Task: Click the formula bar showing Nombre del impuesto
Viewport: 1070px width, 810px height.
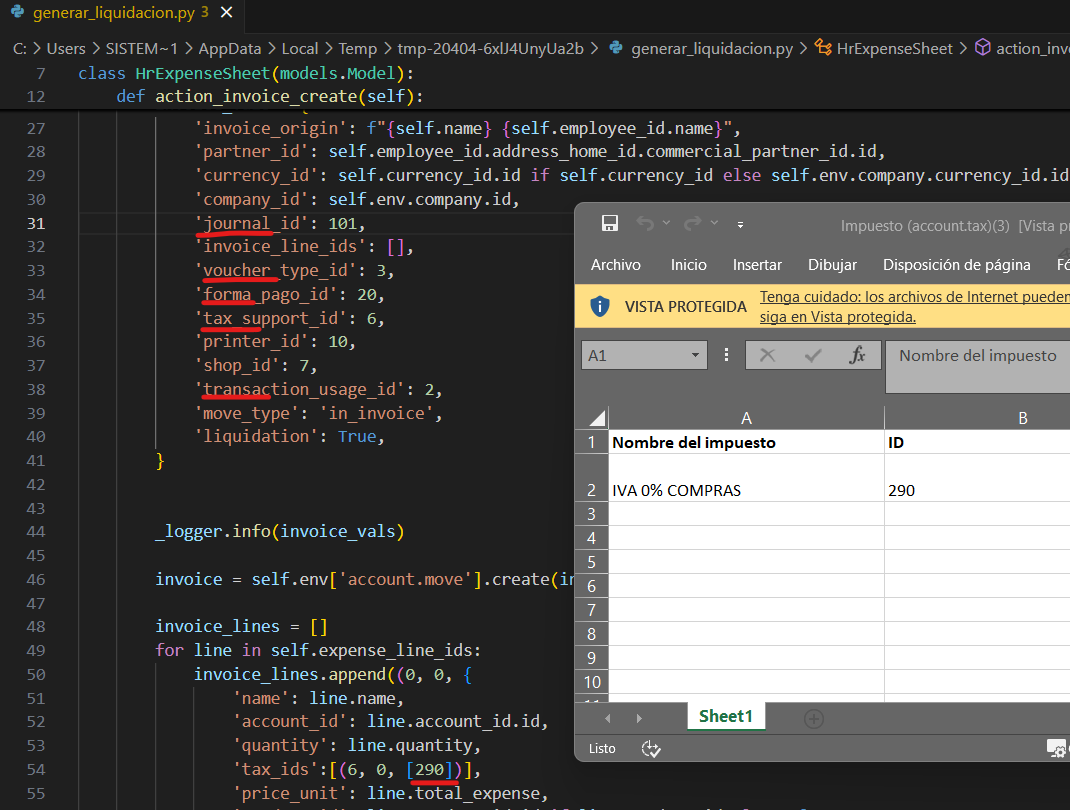Action: click(x=977, y=356)
